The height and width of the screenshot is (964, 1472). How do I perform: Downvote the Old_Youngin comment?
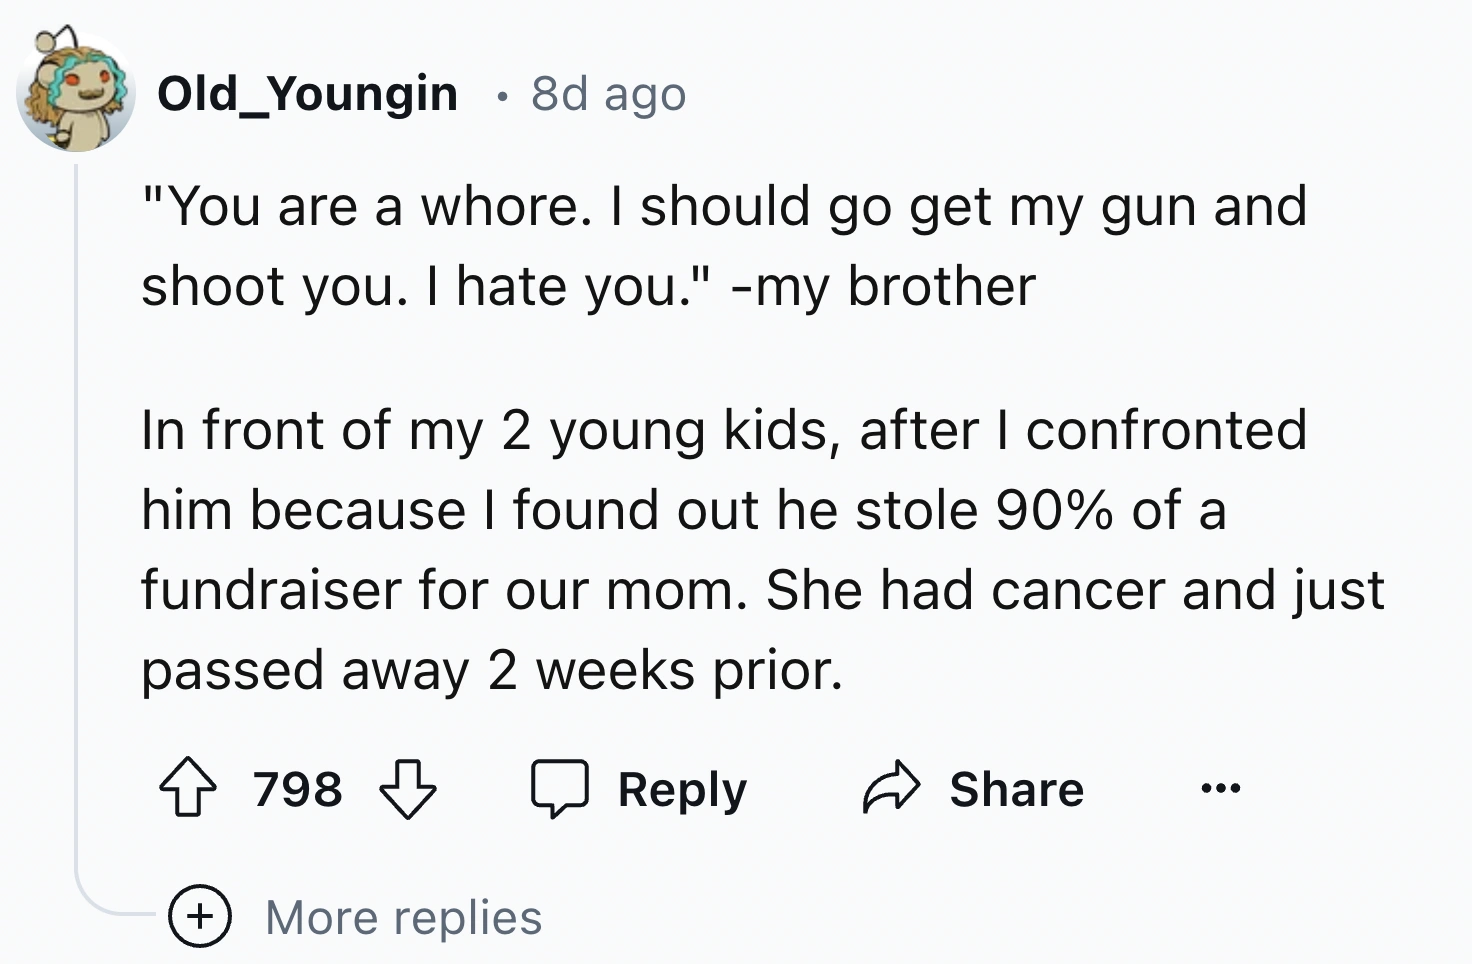click(407, 790)
